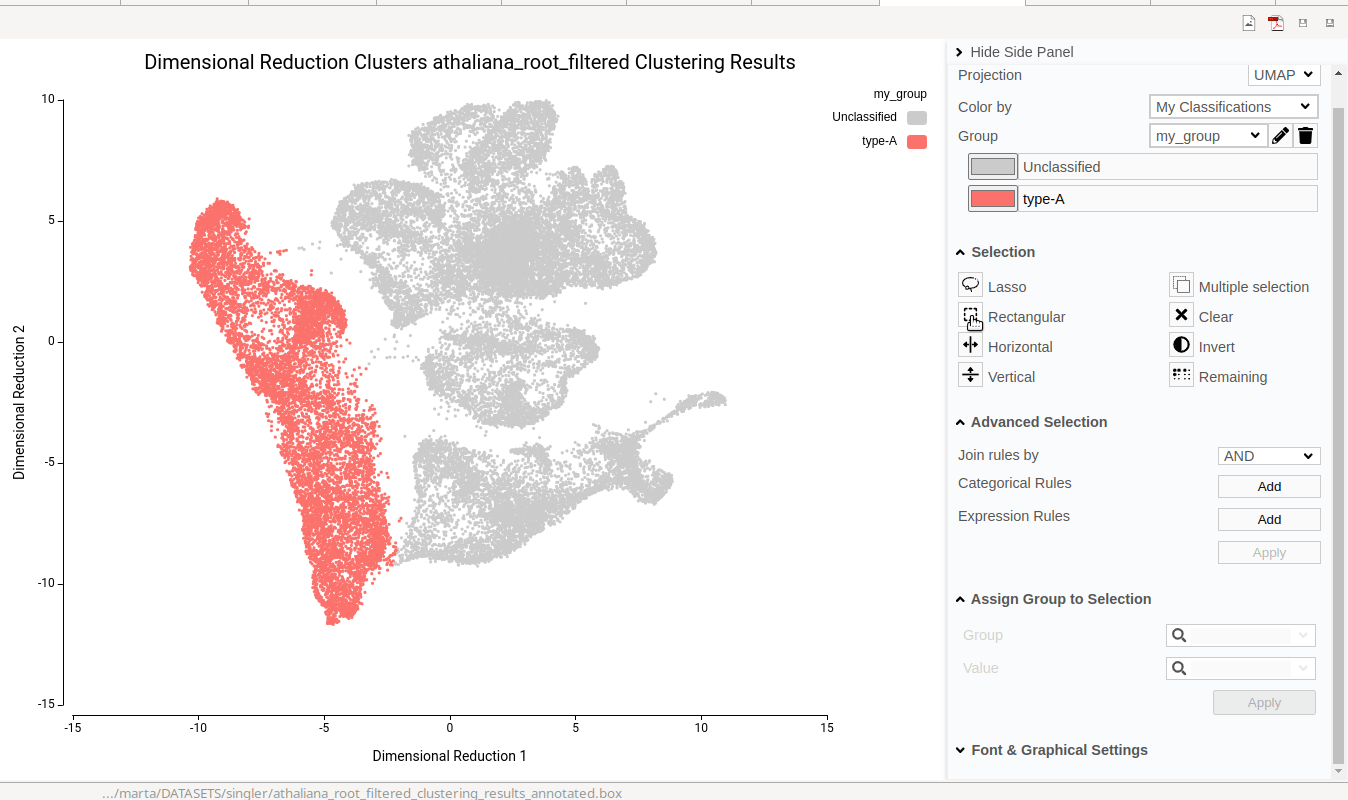Screen dimensions: 1348x800
Task: Toggle Unclassified in the plot legend
Action: (x=916, y=118)
